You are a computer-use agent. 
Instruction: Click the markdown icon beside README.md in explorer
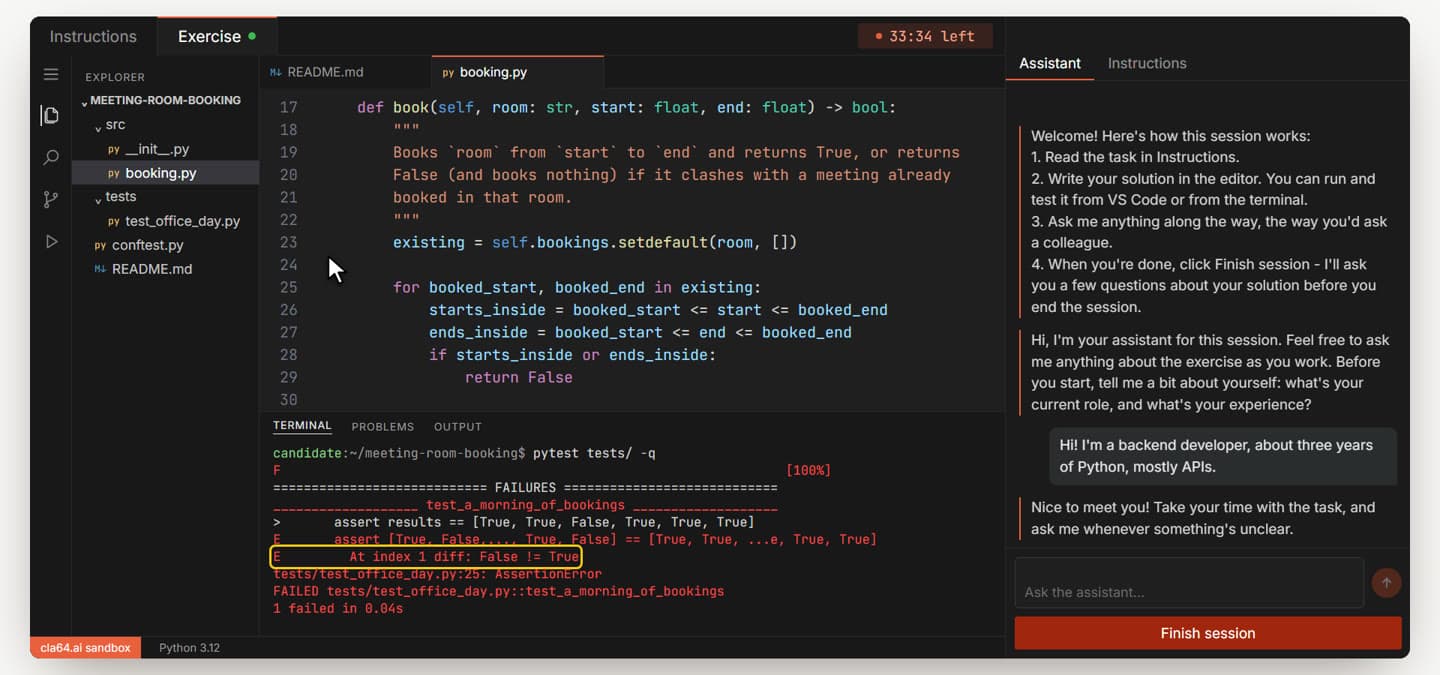tap(100, 269)
